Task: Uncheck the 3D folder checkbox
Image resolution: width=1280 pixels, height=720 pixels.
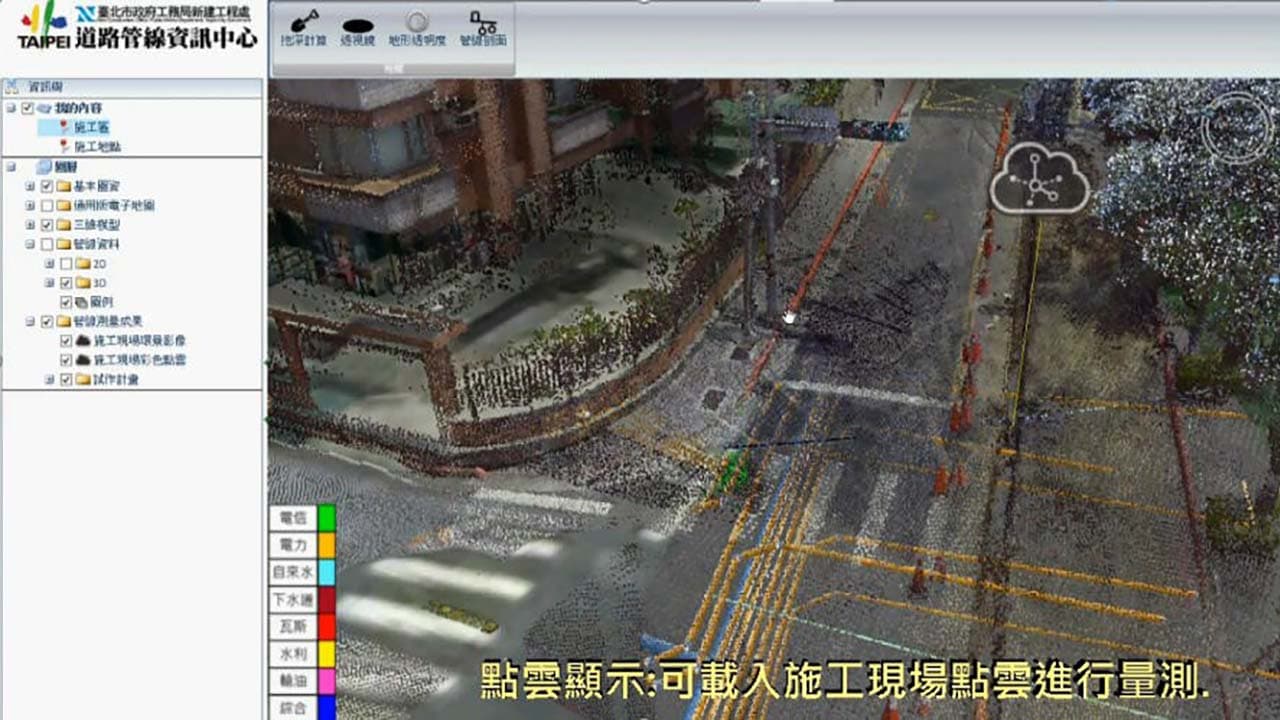Action: point(66,283)
